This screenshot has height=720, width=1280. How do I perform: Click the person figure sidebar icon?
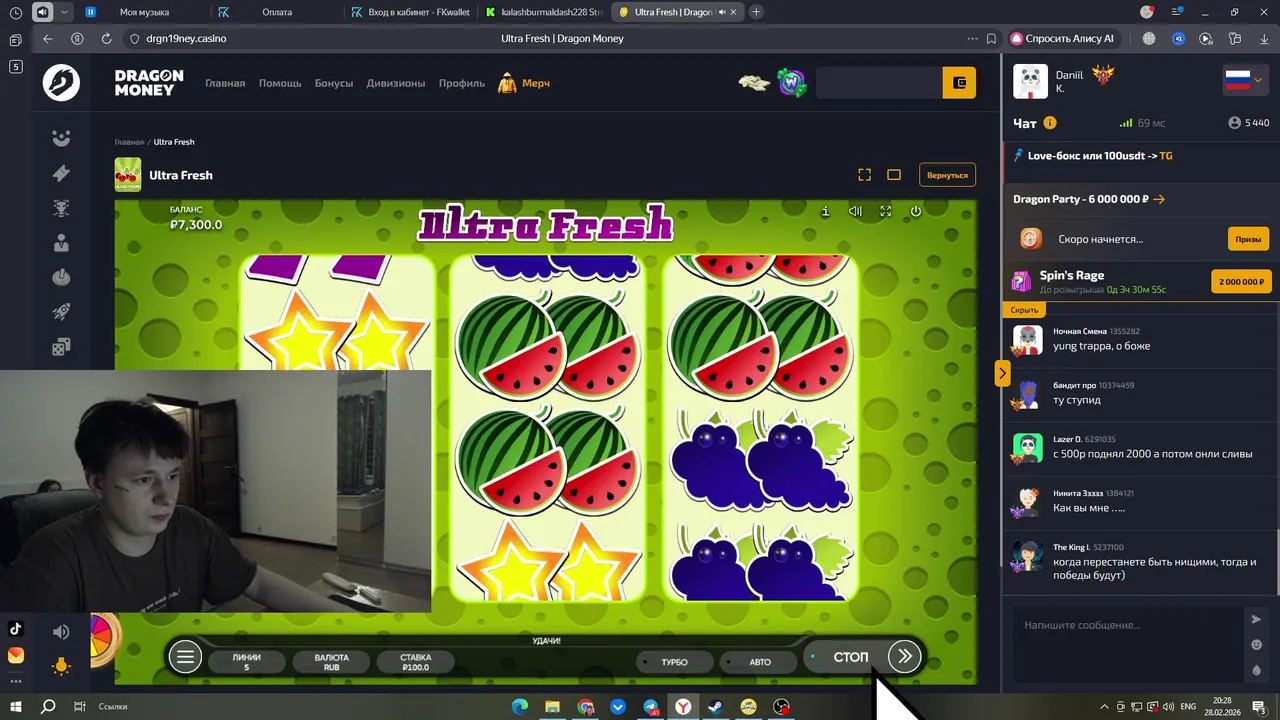pyautogui.click(x=61, y=243)
